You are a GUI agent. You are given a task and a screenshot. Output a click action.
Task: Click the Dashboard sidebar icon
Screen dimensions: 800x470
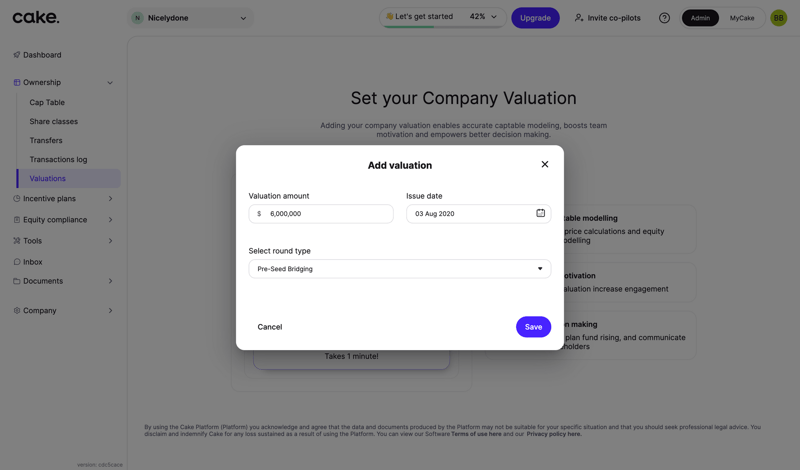(x=17, y=55)
